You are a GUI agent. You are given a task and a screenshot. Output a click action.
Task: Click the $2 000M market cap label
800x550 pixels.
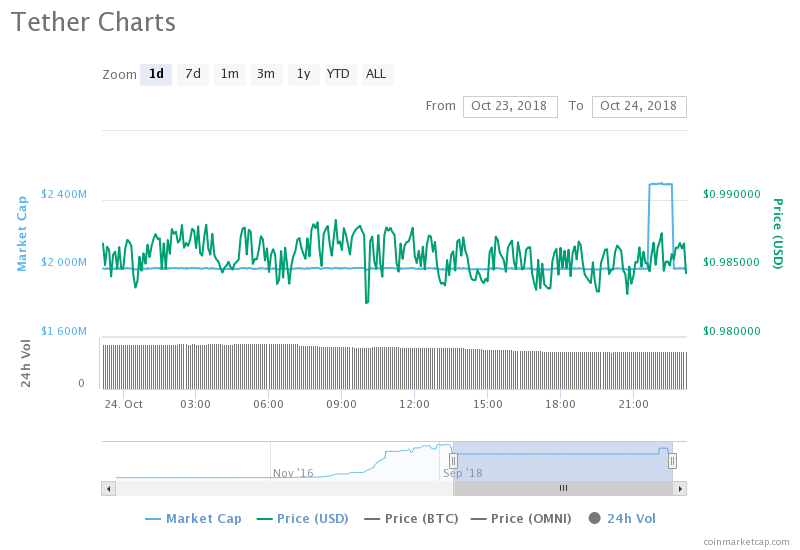(64, 262)
